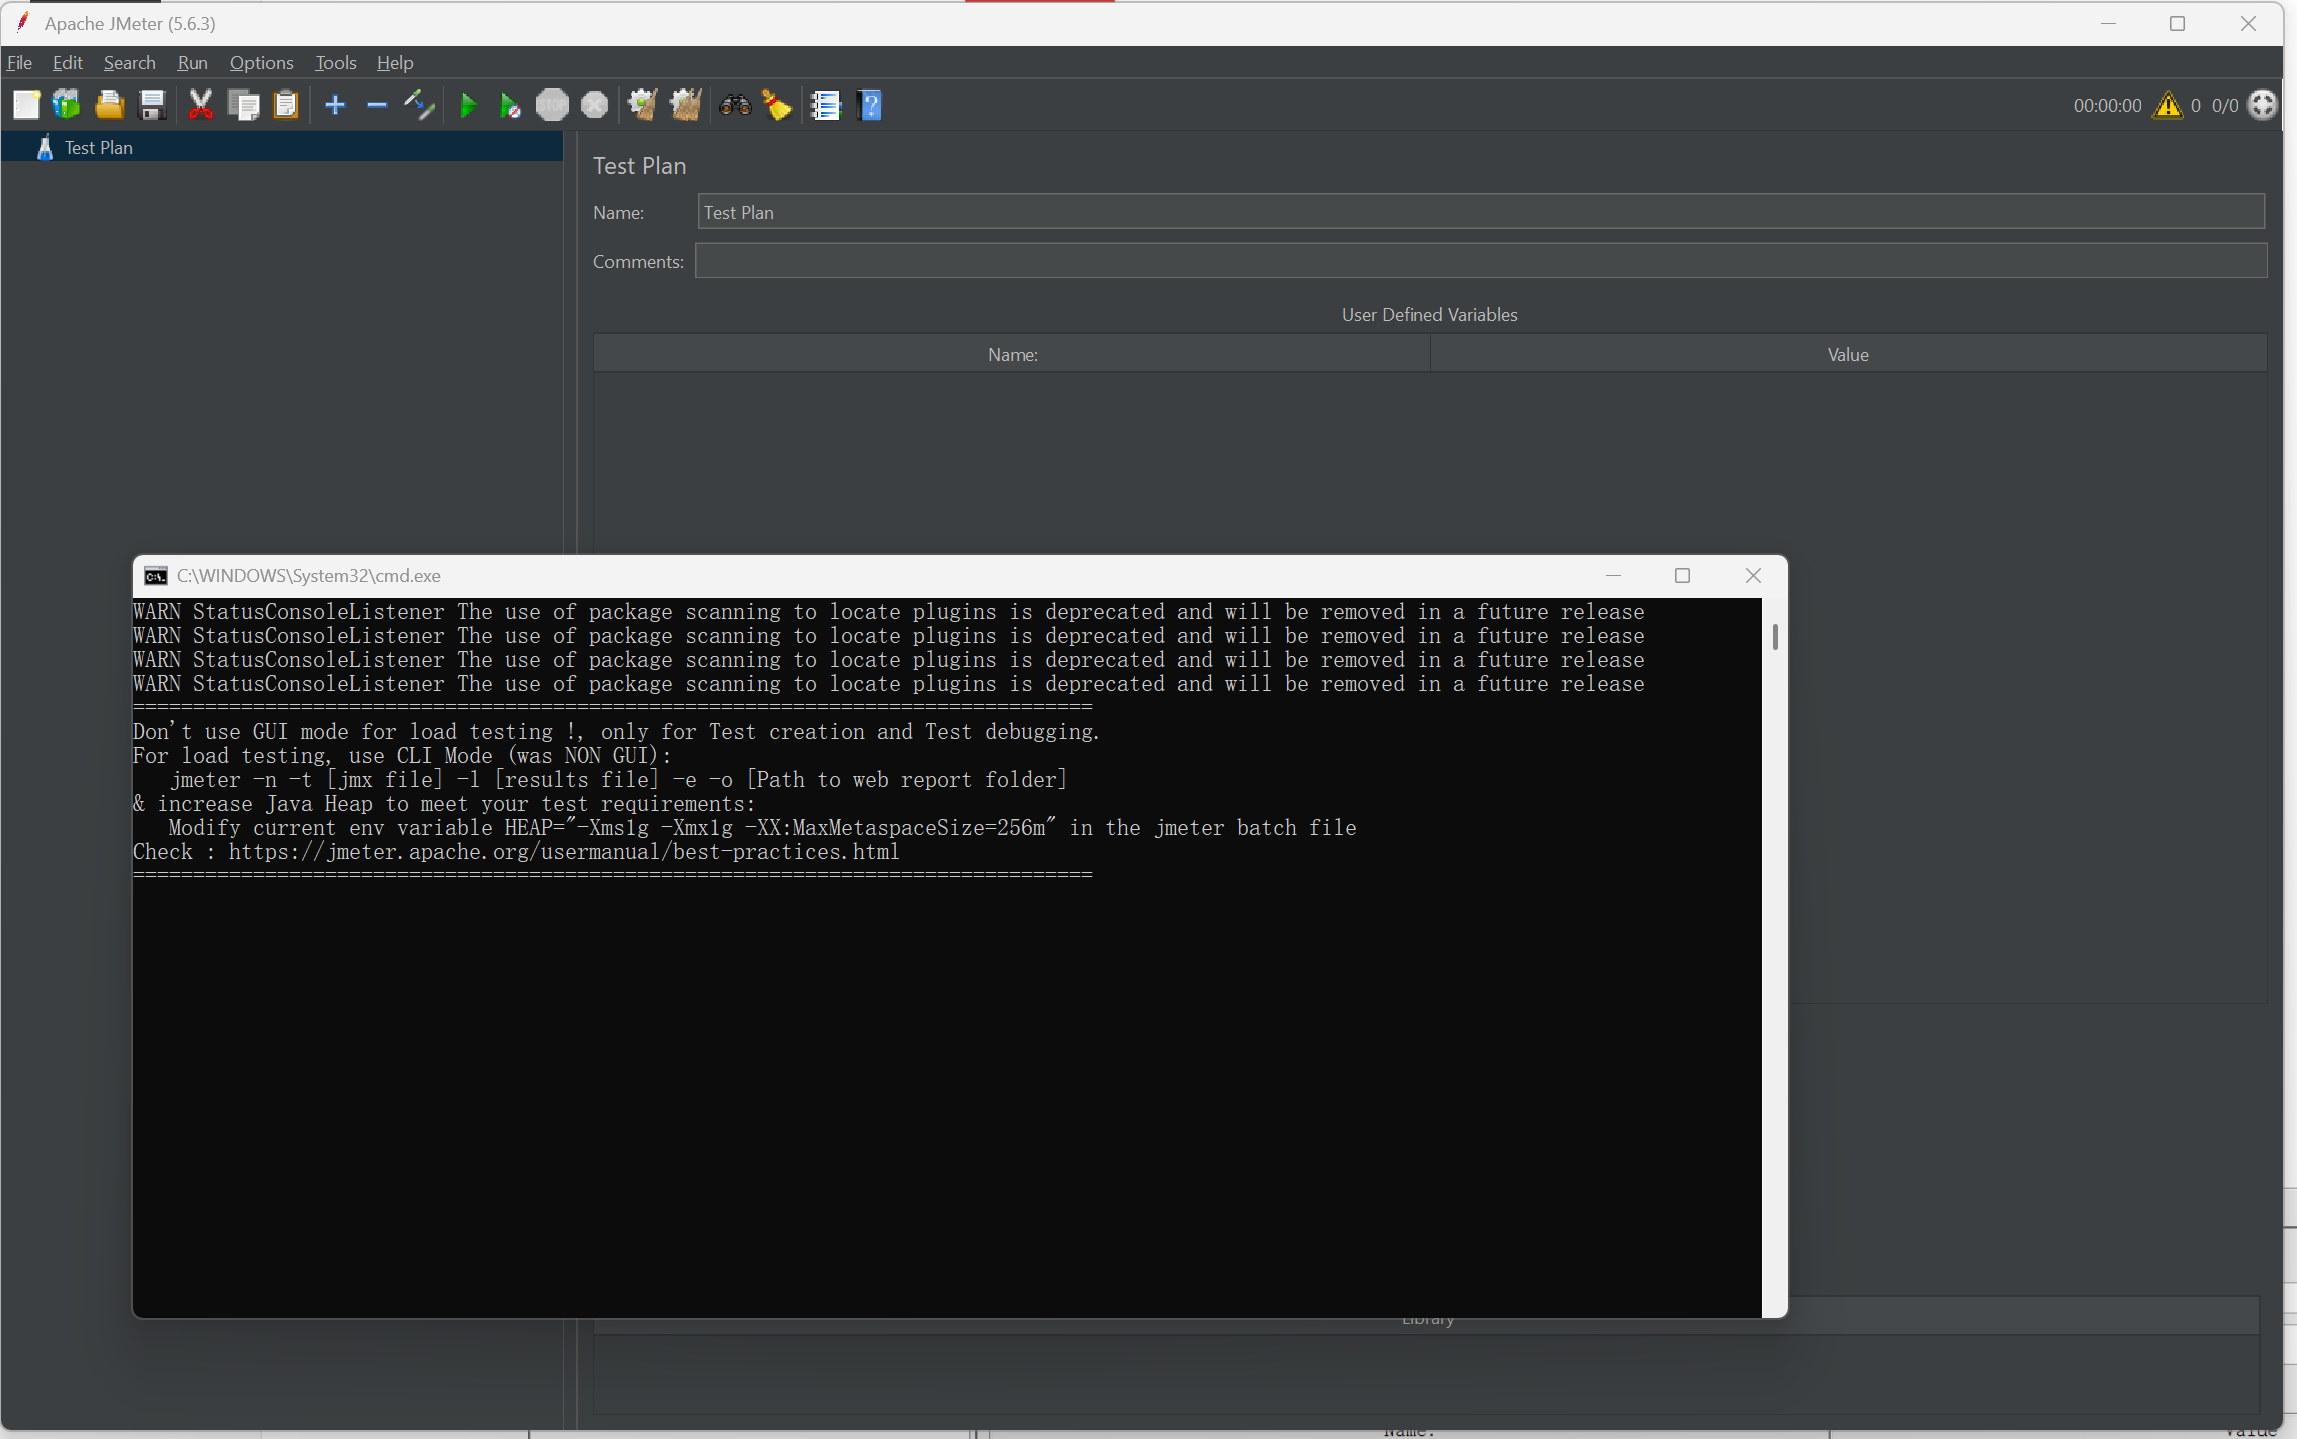Click the grey Stop test icon
2297x1439 pixels.
point(552,105)
